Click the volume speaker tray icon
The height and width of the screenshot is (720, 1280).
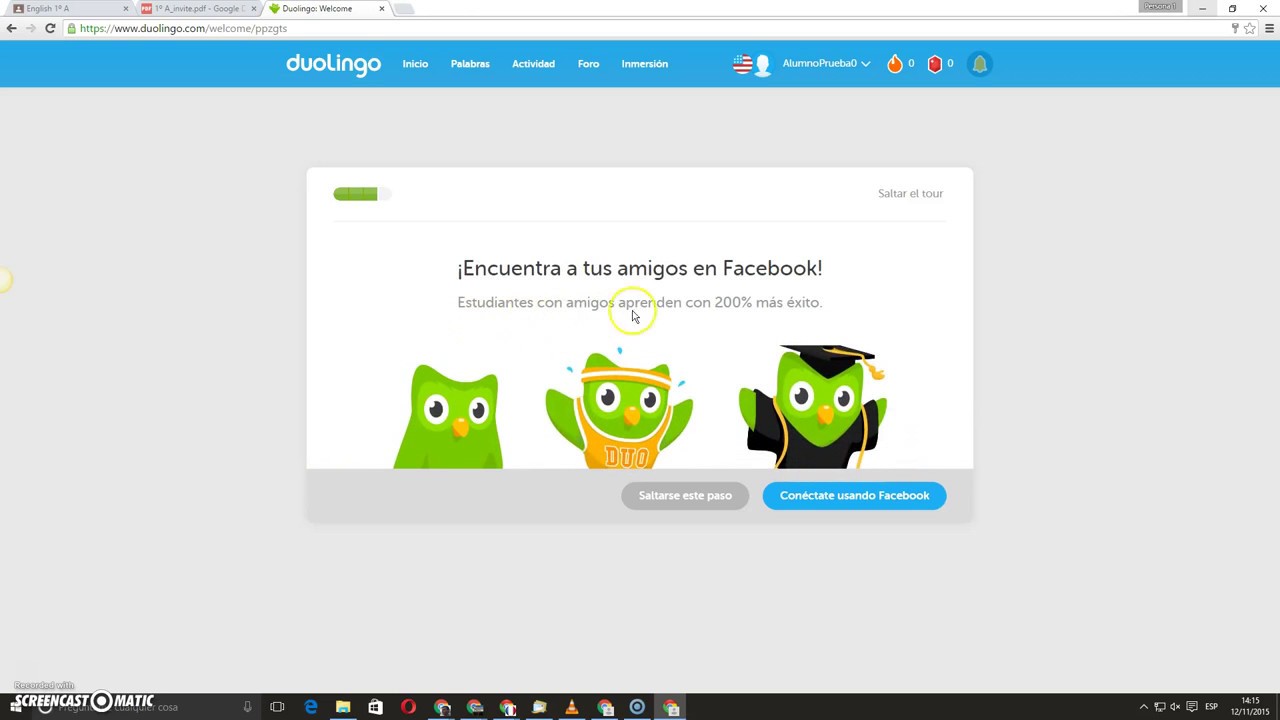[1176, 707]
